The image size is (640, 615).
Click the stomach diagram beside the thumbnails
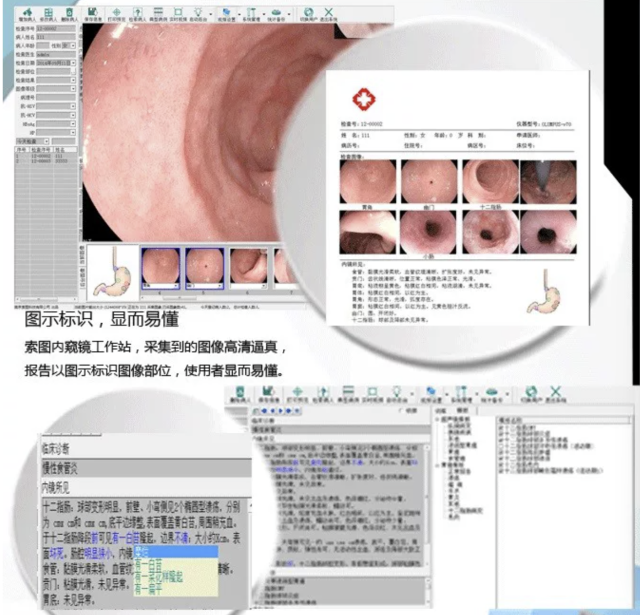tap(113, 272)
